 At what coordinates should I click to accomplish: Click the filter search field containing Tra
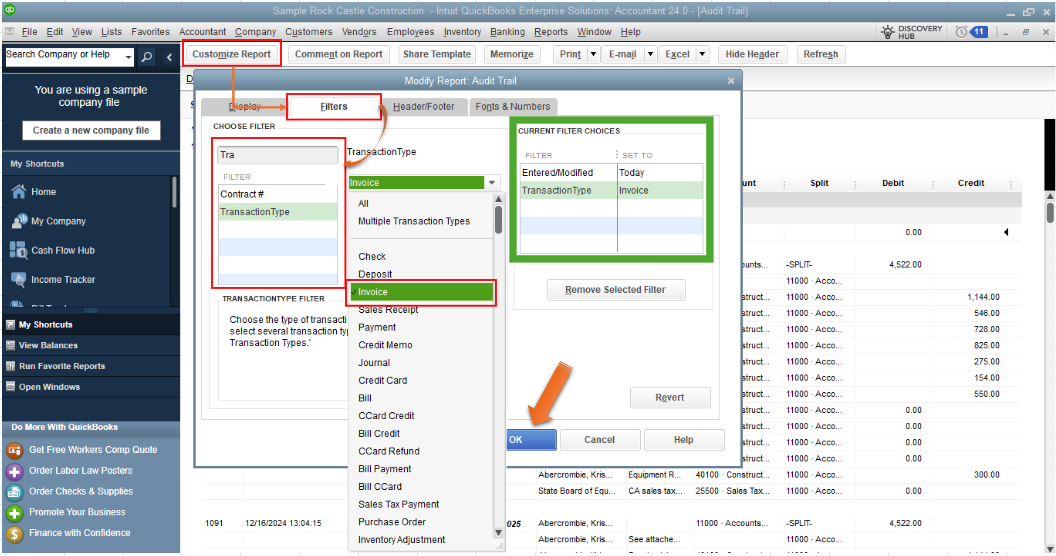[x=277, y=155]
